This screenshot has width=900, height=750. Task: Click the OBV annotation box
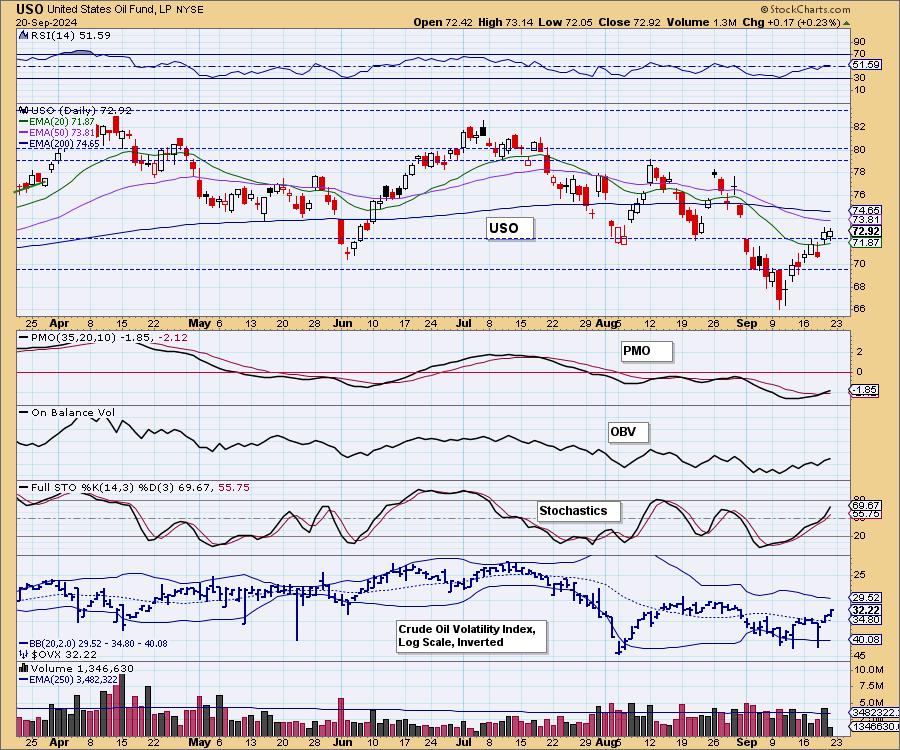(629, 432)
